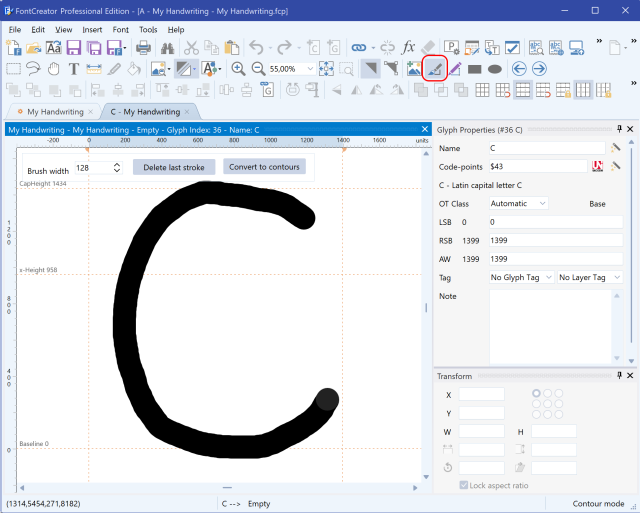Image resolution: width=640 pixels, height=513 pixels.
Task: Select the center transform origin radio
Action: point(548,404)
